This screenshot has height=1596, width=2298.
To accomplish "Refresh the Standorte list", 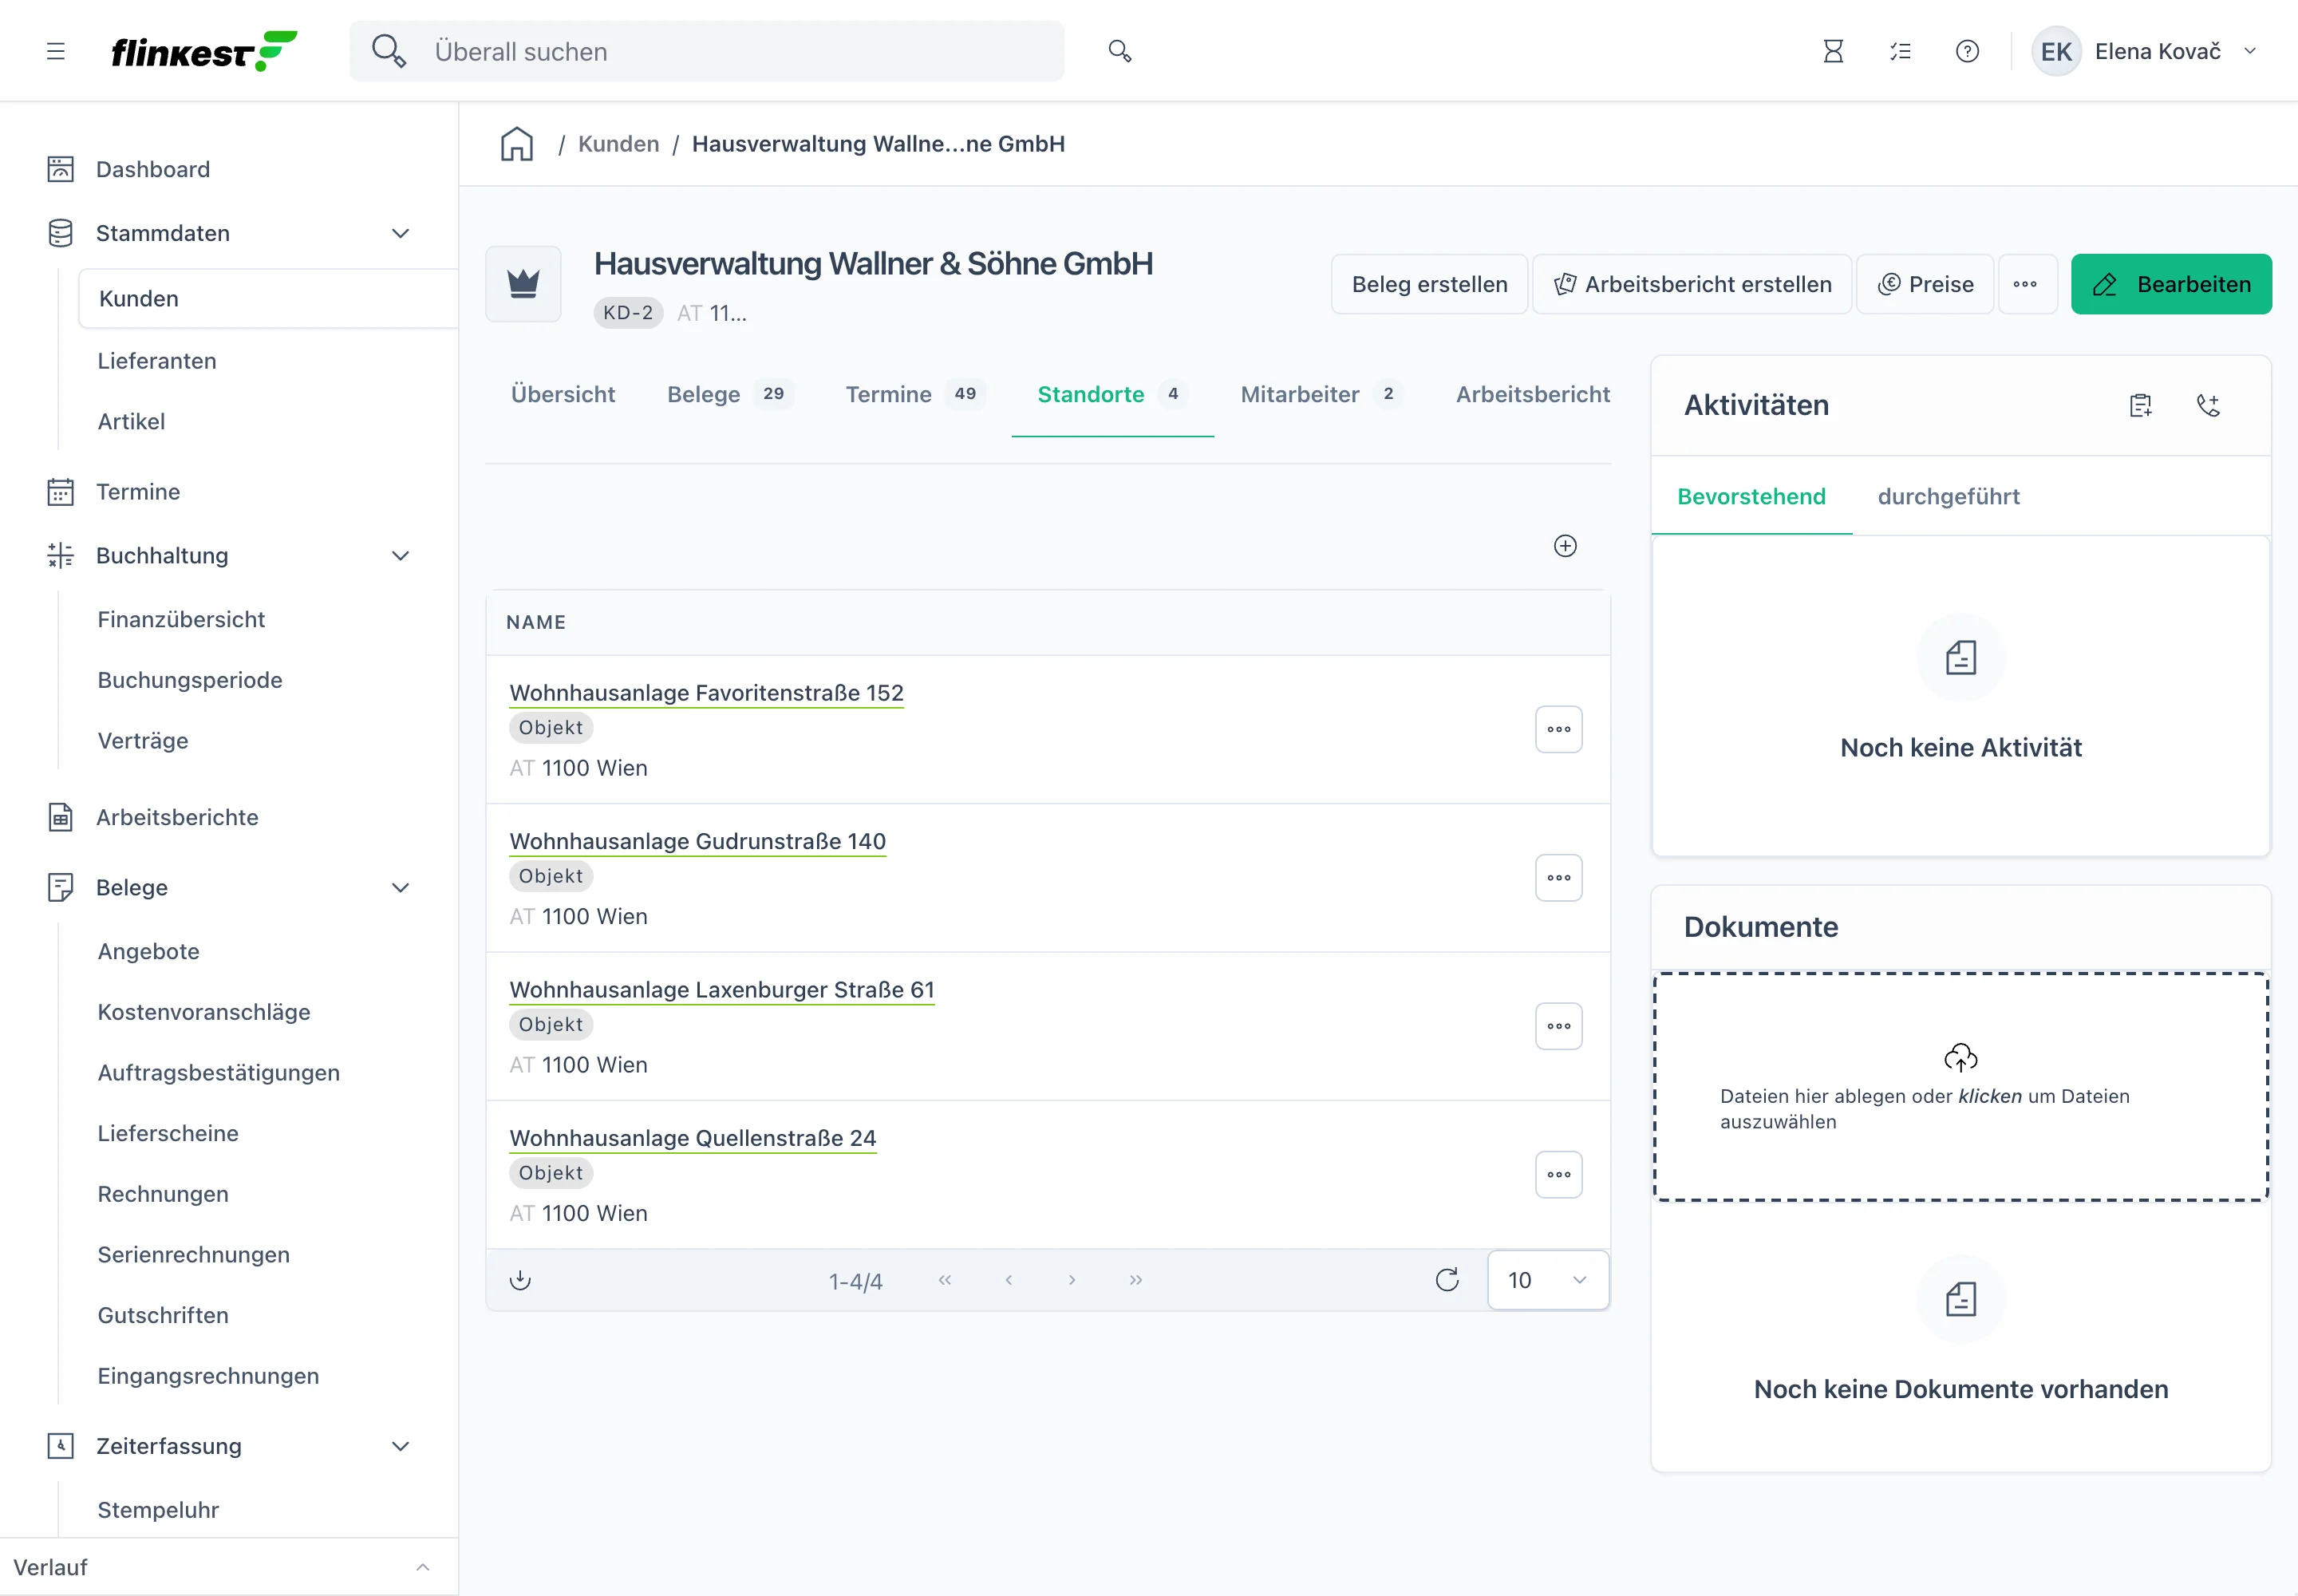I will [1447, 1280].
